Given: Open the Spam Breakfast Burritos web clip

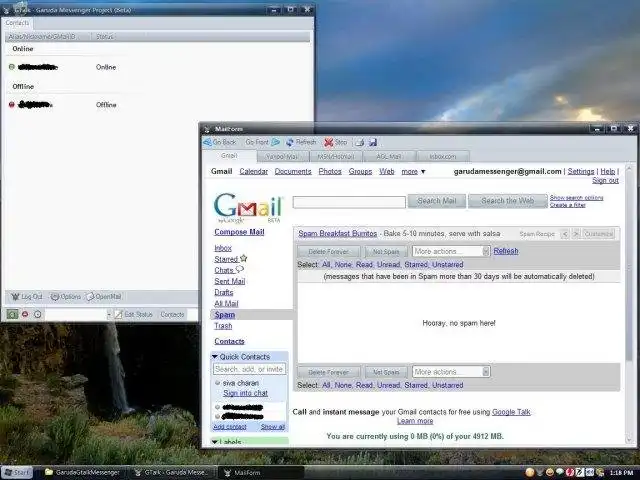Looking at the screenshot, I should [338, 233].
